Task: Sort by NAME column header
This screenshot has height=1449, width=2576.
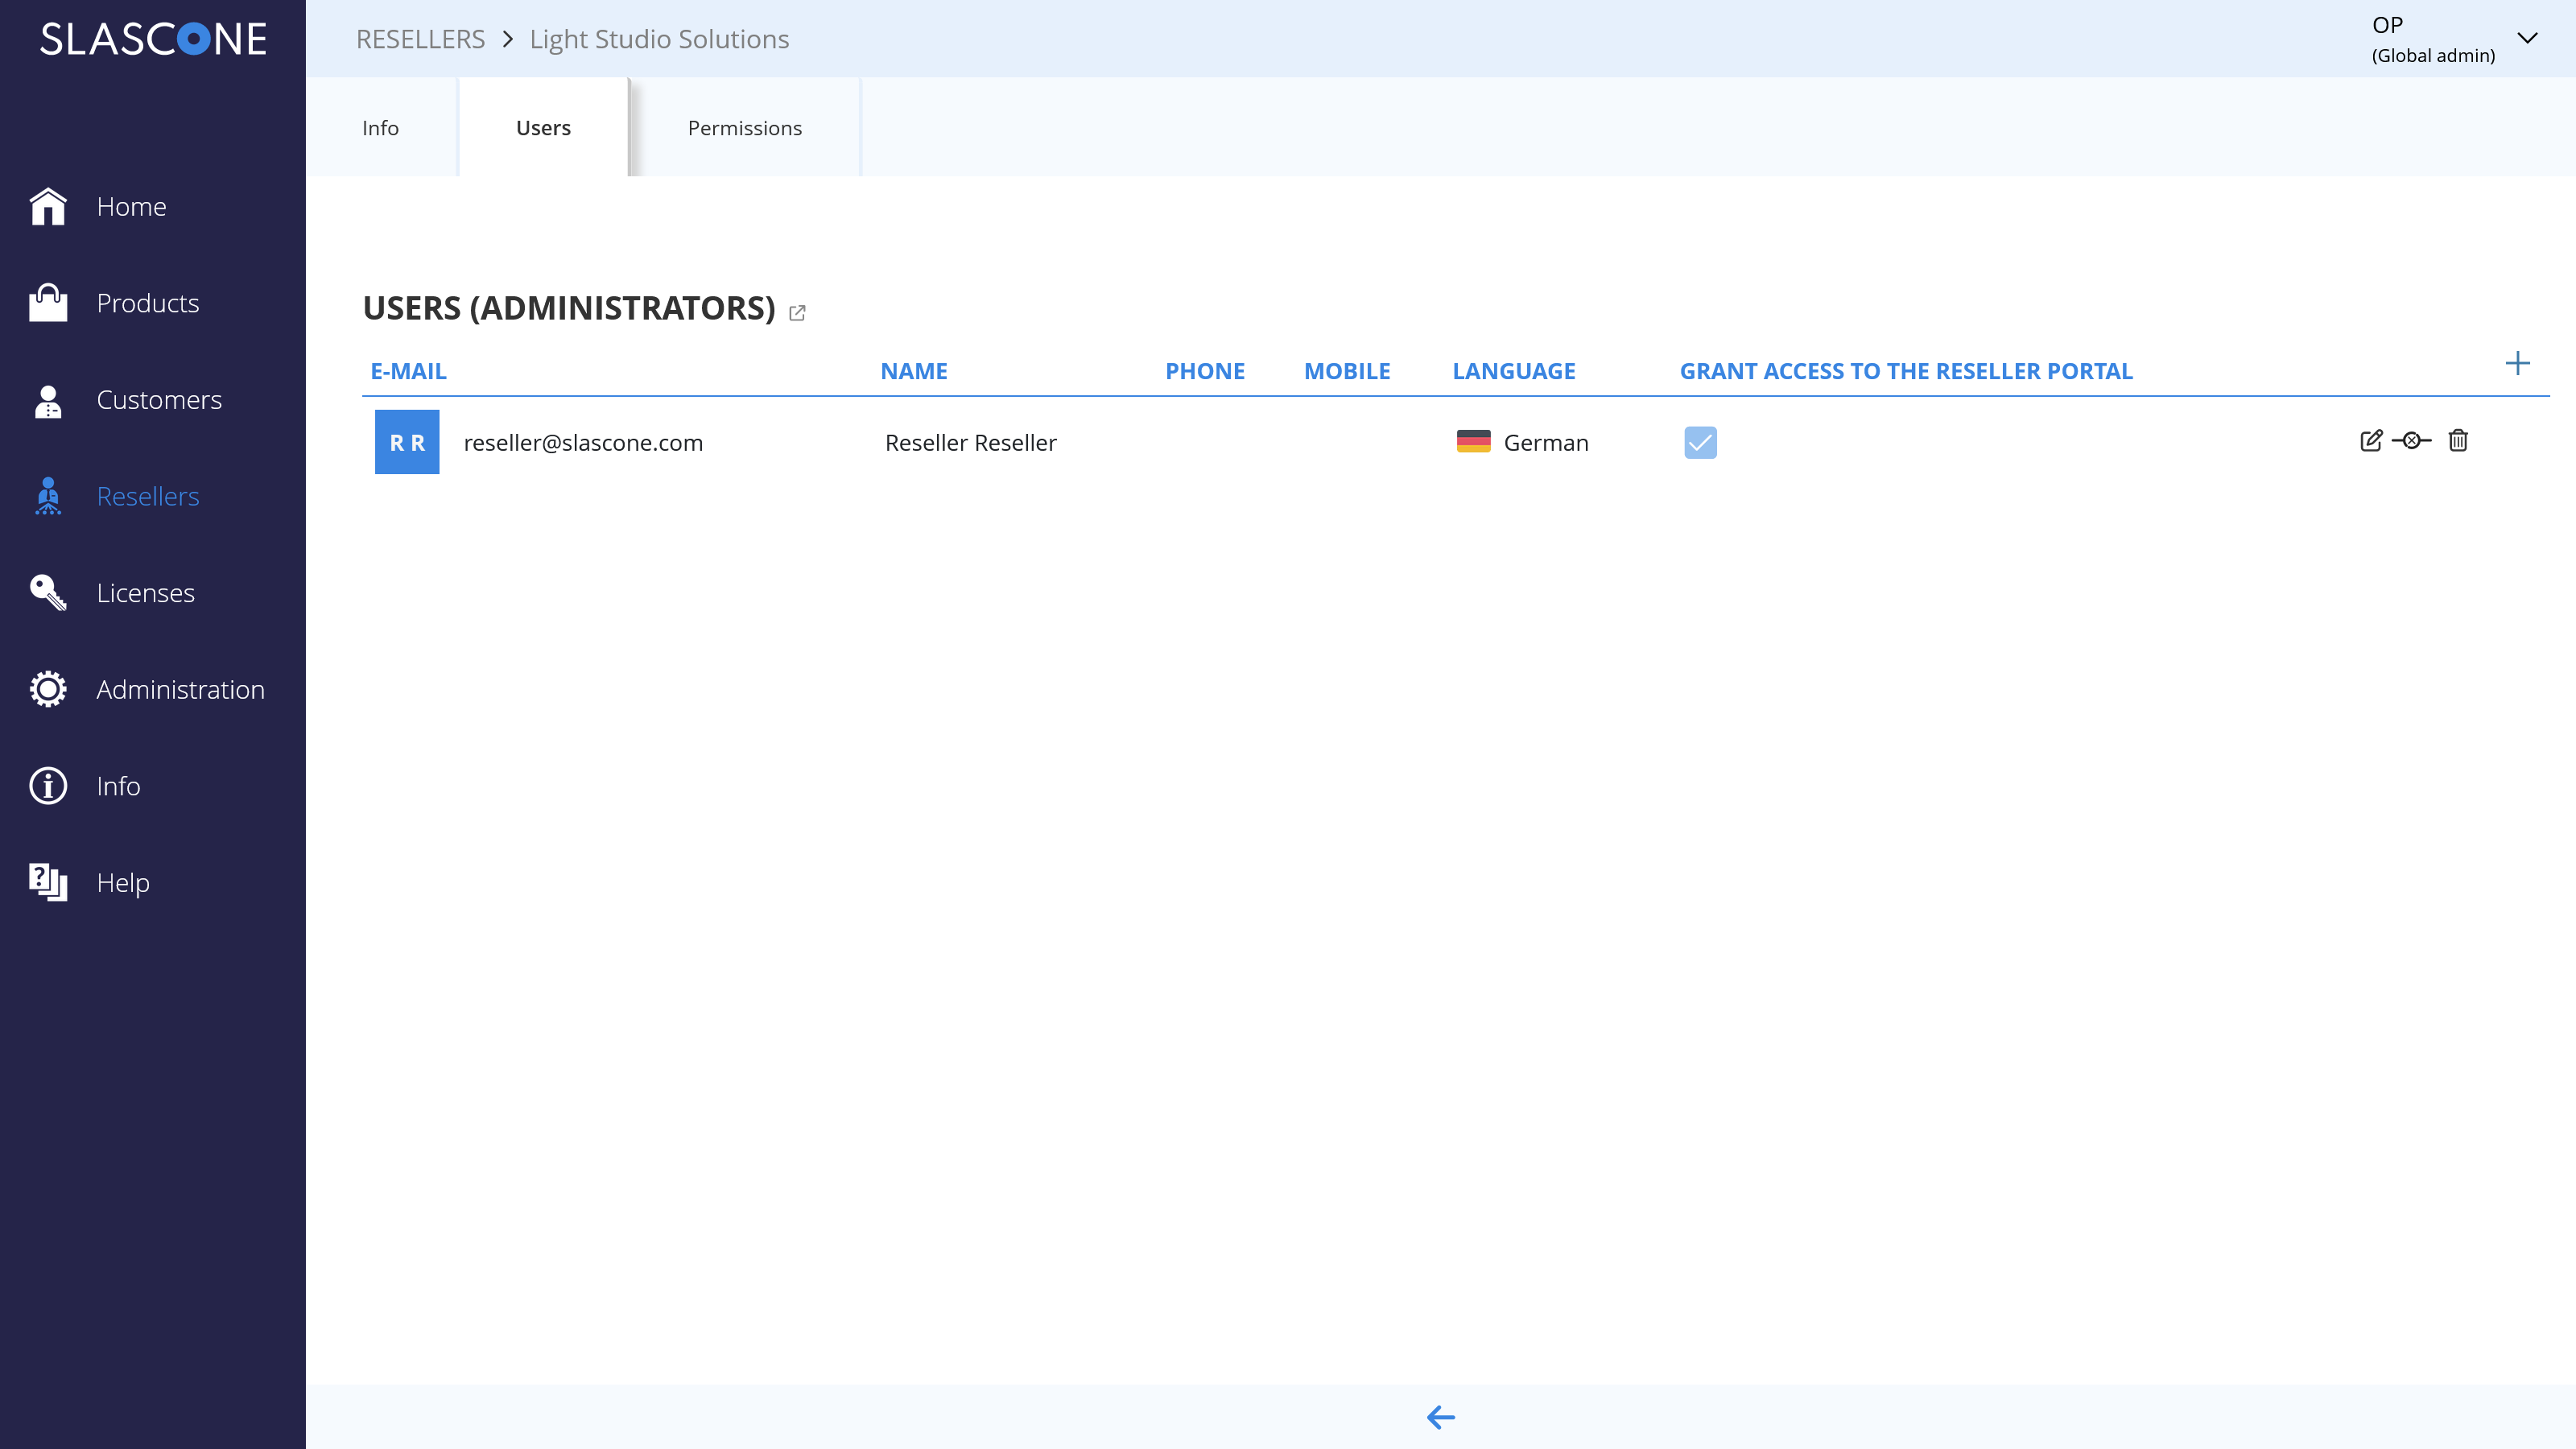Action: (914, 371)
